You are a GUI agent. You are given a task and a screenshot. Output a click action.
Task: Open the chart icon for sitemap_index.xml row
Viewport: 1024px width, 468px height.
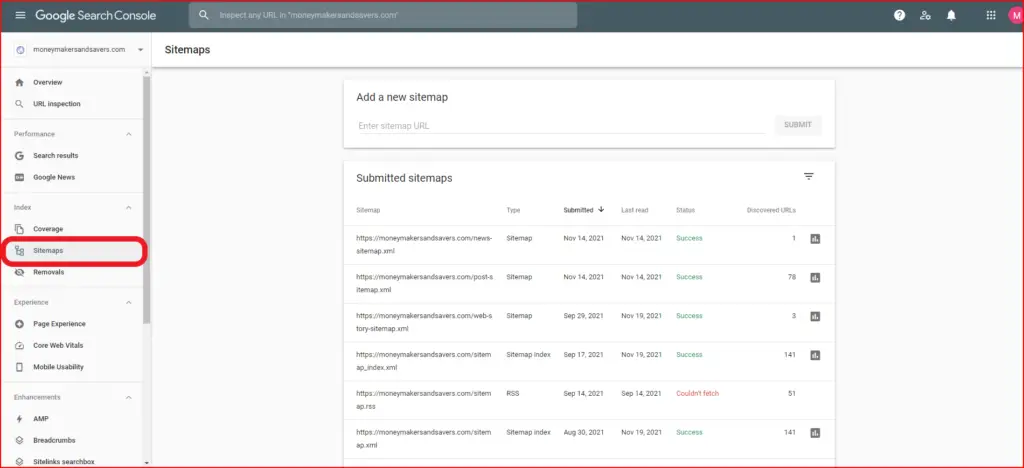(815, 355)
